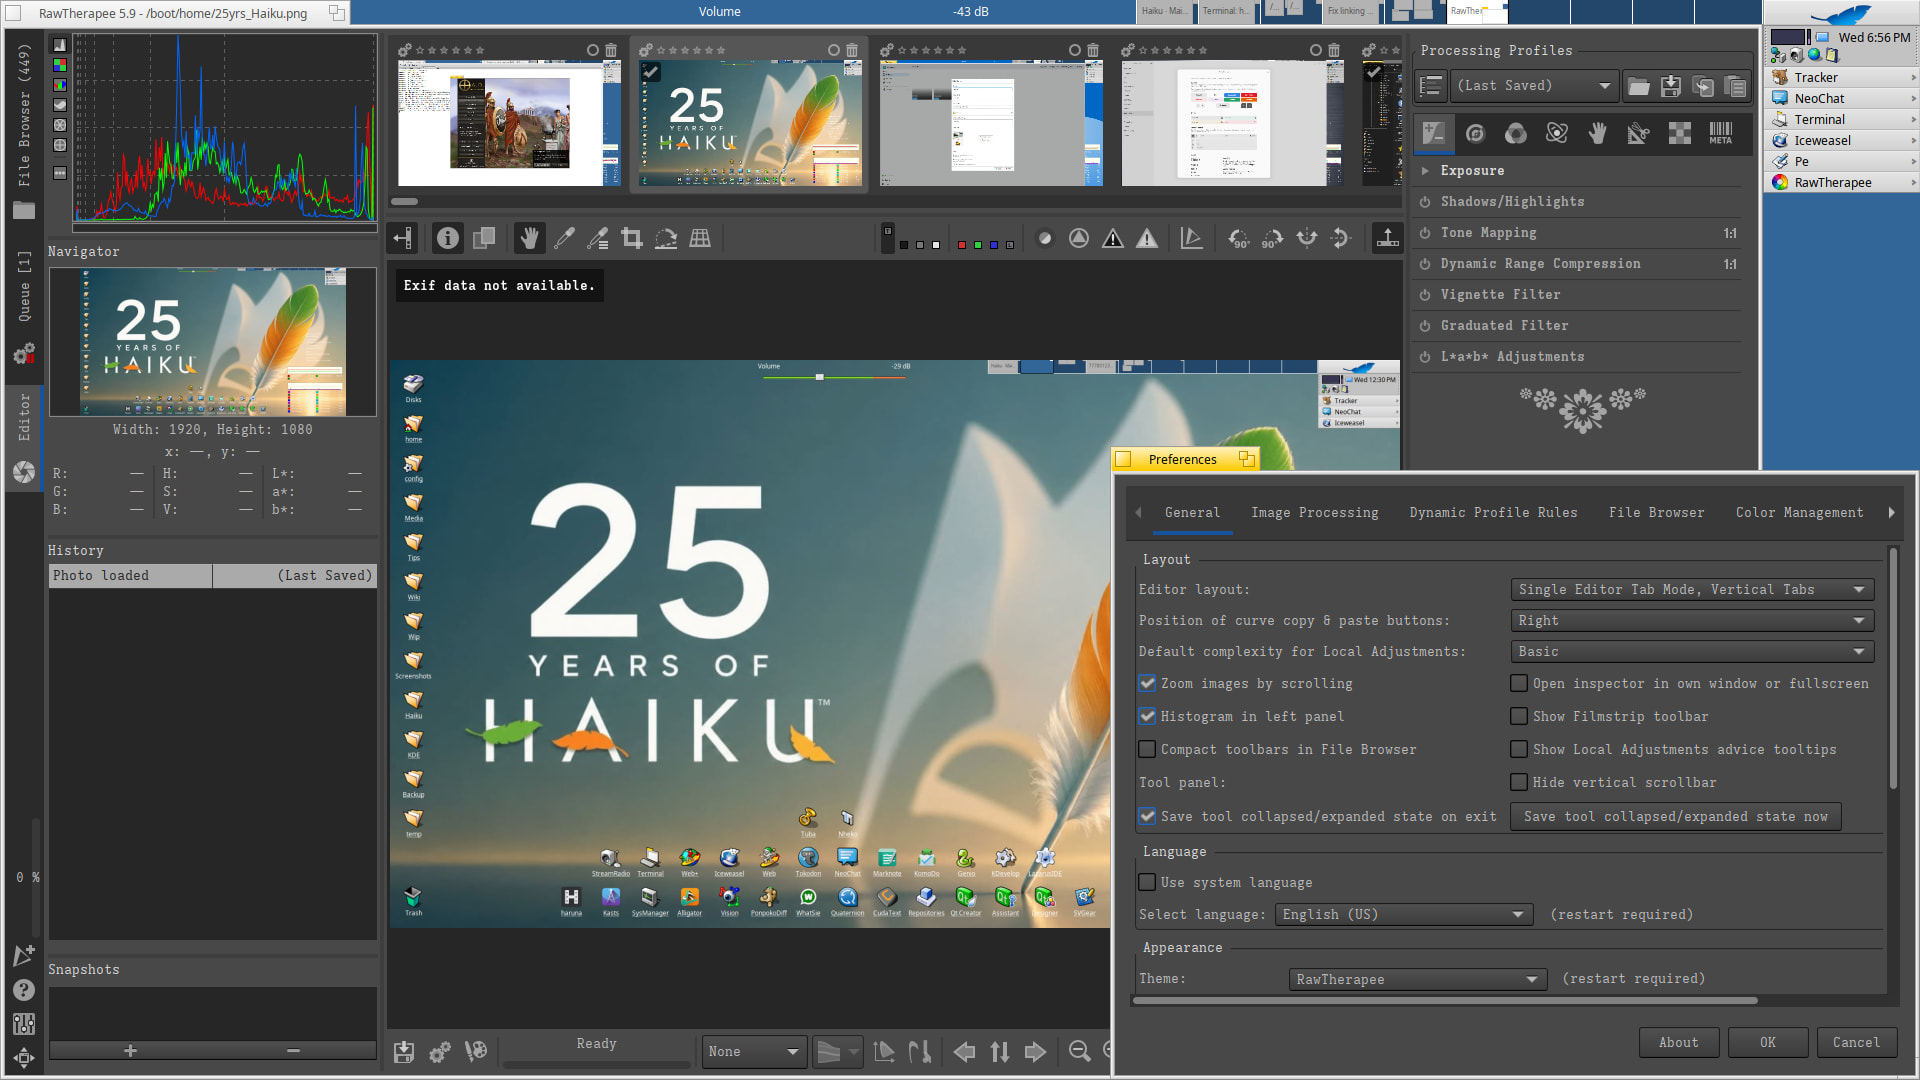Open Terminal from the Deskbar
1920x1080 pixels.
click(1840, 120)
